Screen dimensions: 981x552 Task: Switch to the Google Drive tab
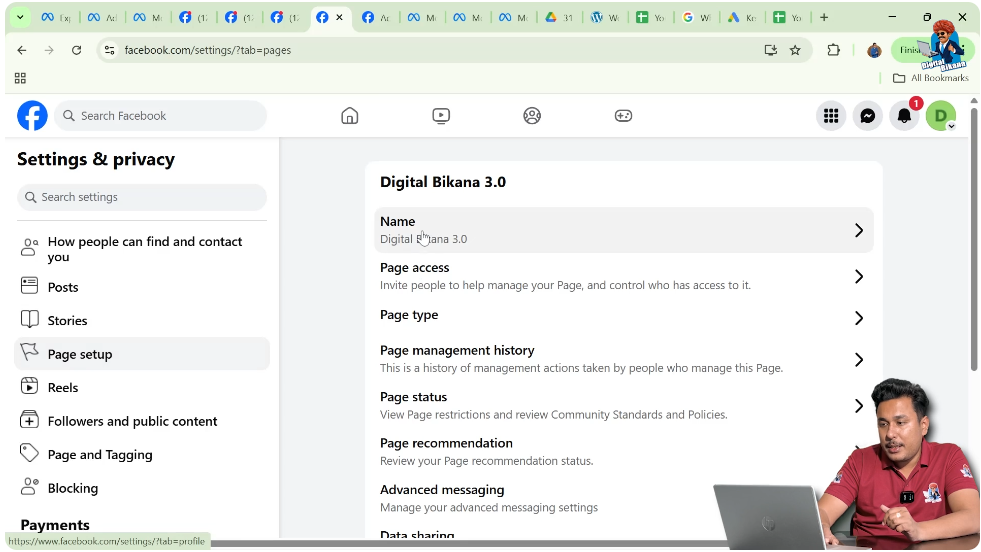click(x=559, y=18)
